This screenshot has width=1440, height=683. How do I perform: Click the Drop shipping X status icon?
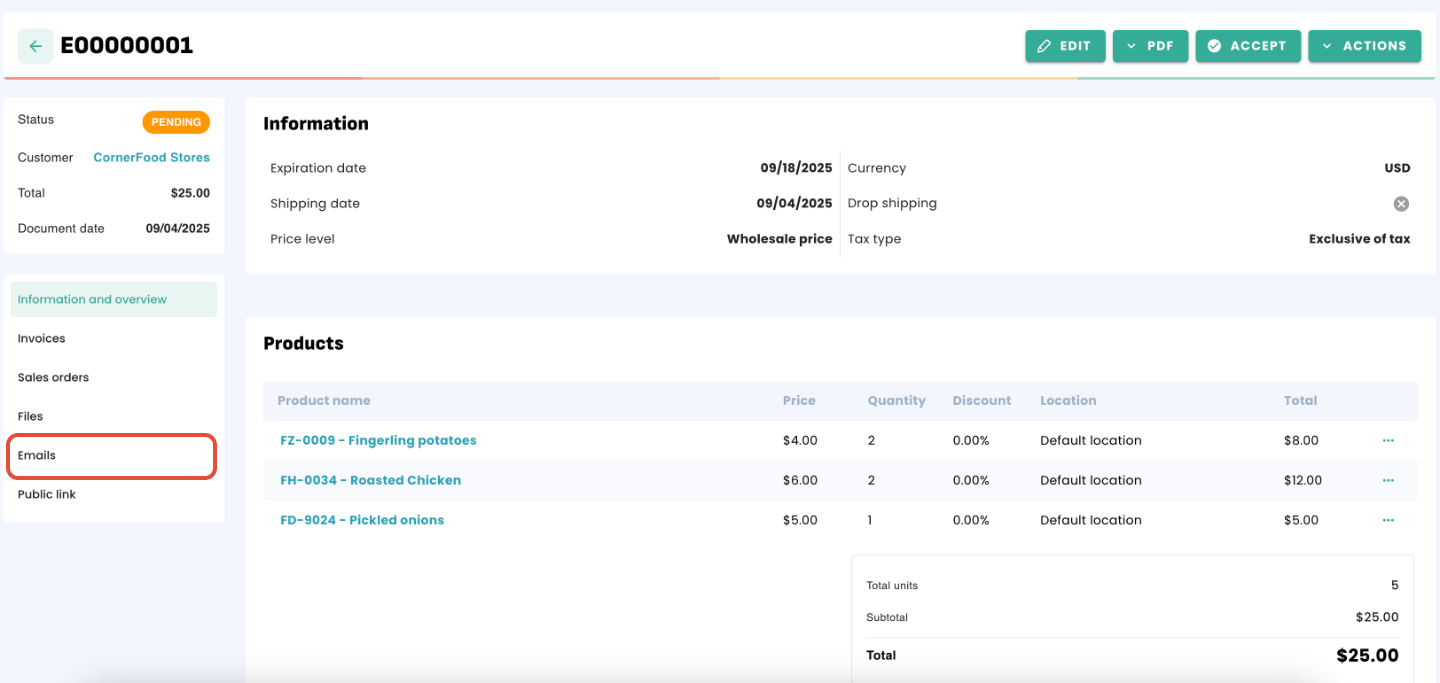pyautogui.click(x=1401, y=204)
